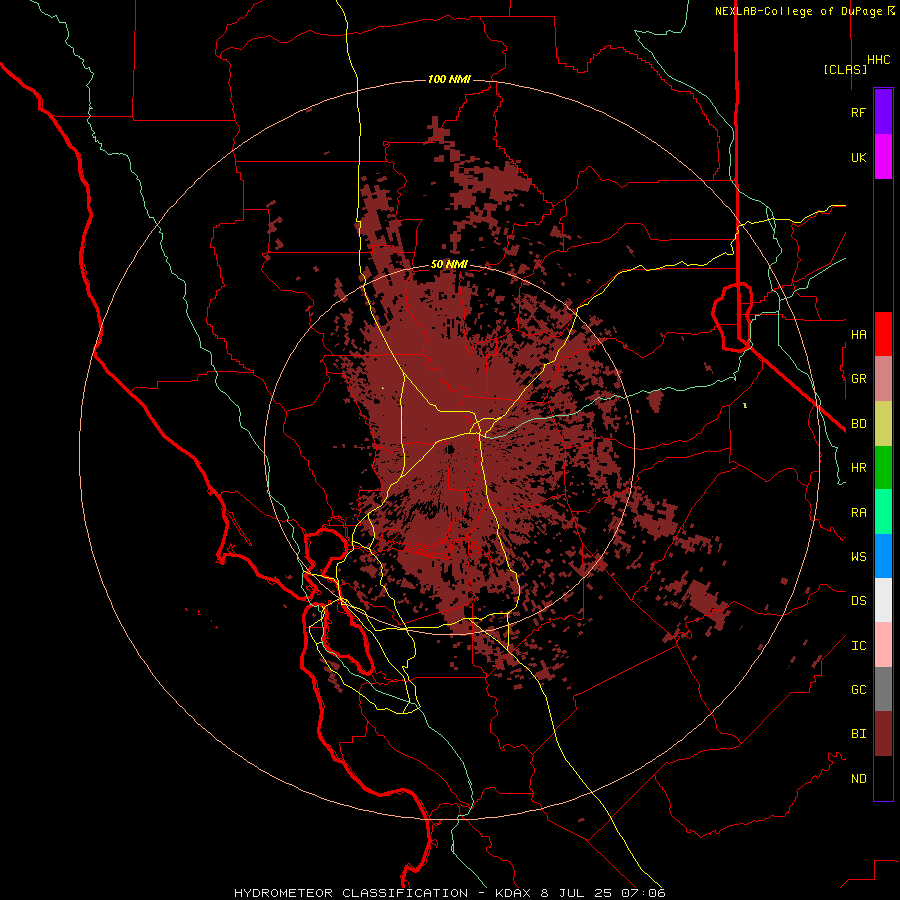The width and height of the screenshot is (900, 900).
Task: Click the IC legend label
Action: [858, 646]
